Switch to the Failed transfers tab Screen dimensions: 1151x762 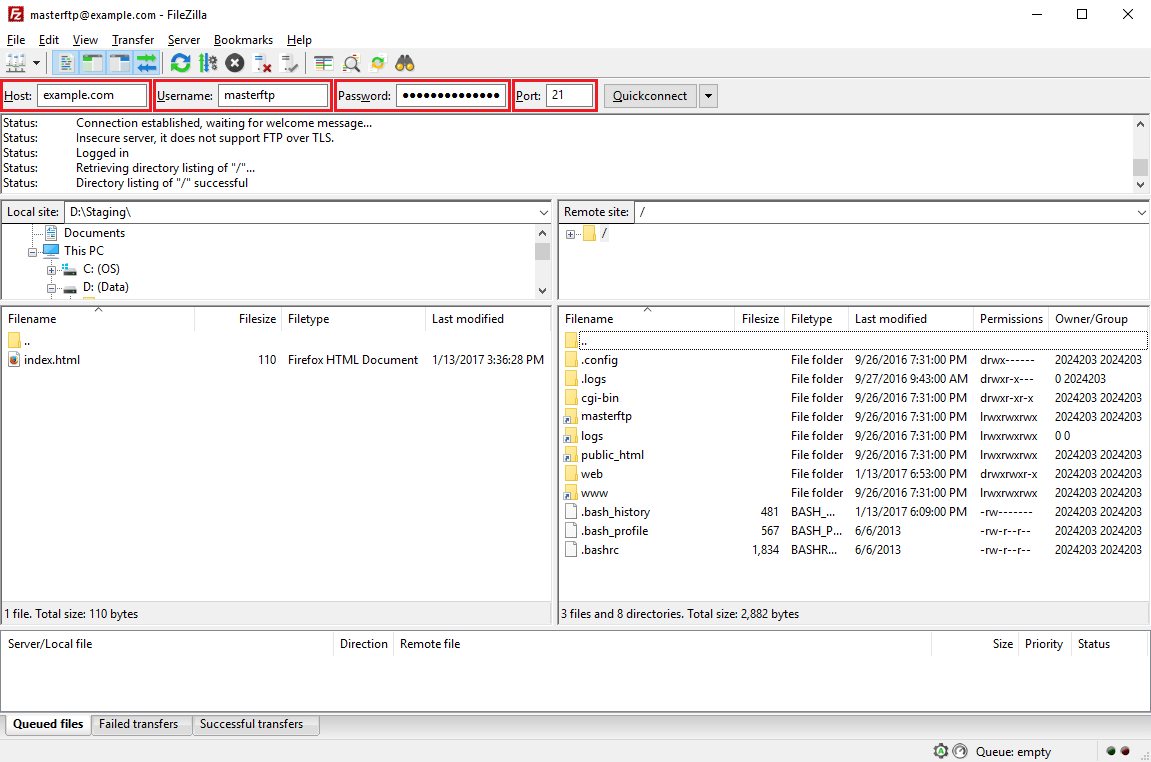click(141, 725)
